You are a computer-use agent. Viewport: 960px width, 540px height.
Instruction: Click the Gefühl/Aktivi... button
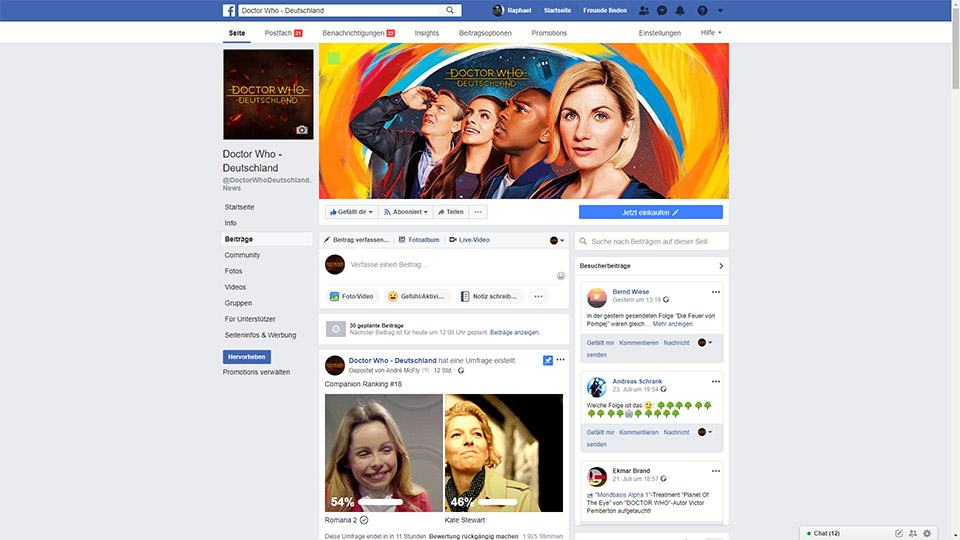click(x=416, y=296)
